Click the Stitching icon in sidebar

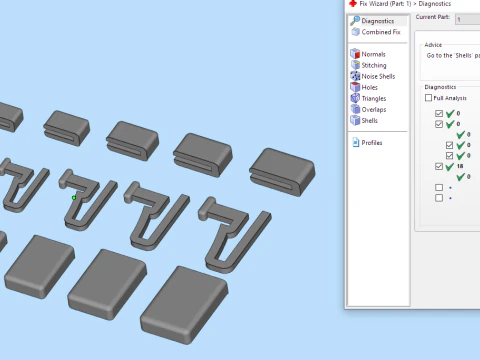(x=355, y=65)
